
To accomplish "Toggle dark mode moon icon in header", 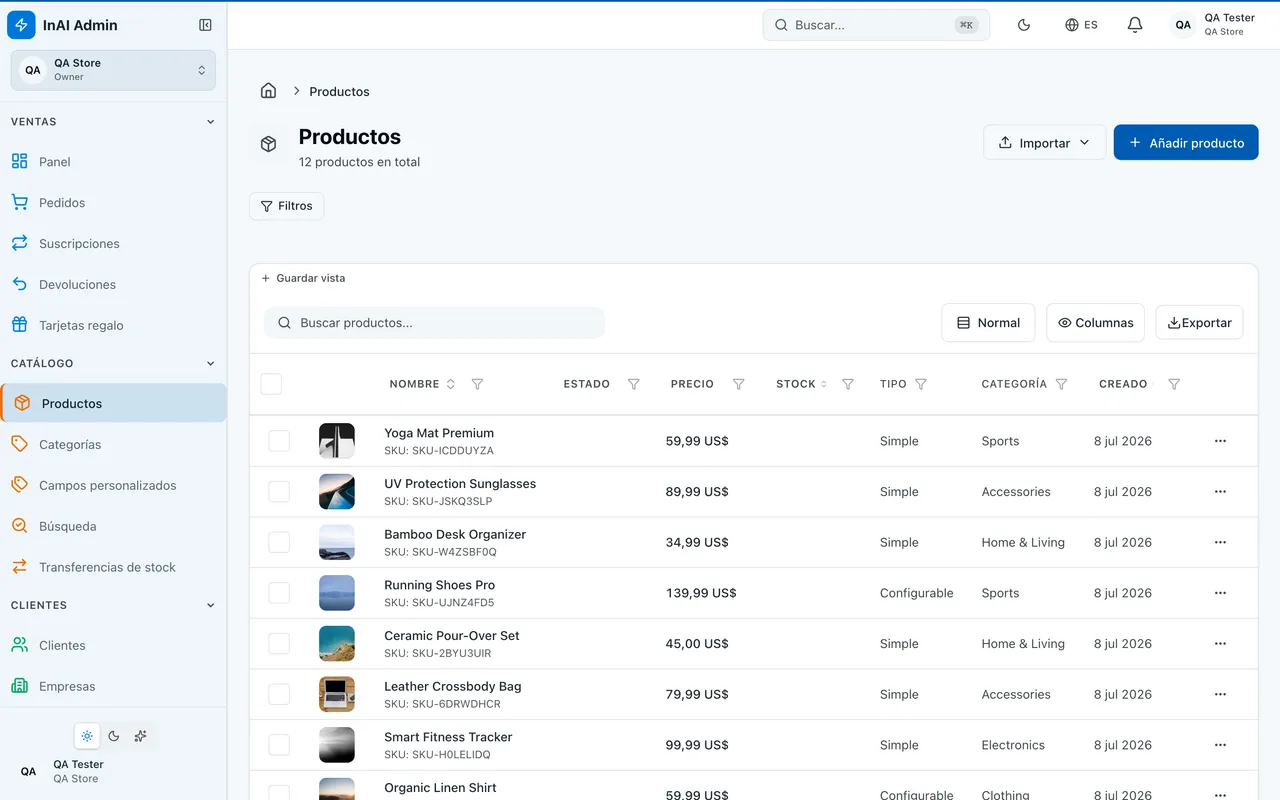I will click(x=1024, y=25).
